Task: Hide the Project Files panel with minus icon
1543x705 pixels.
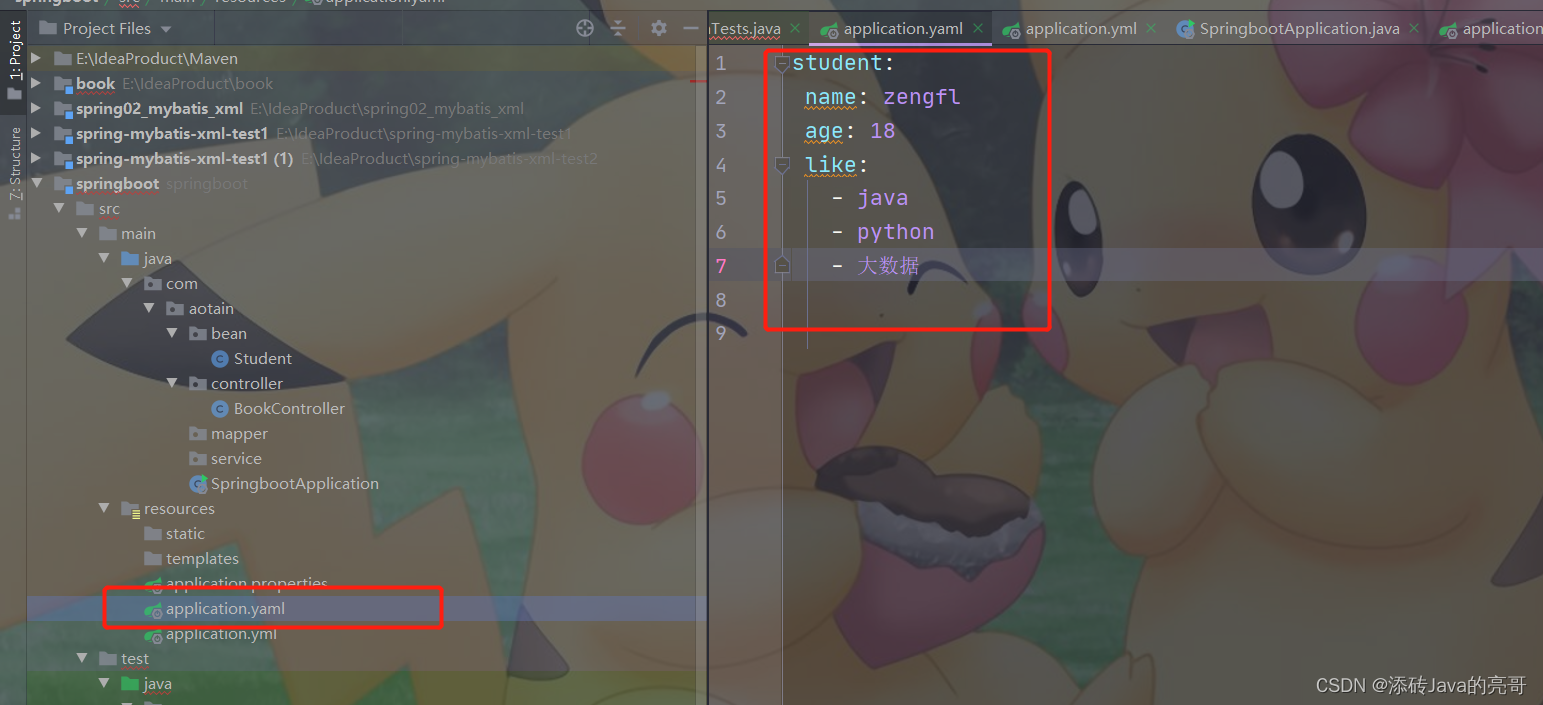Action: 690,28
